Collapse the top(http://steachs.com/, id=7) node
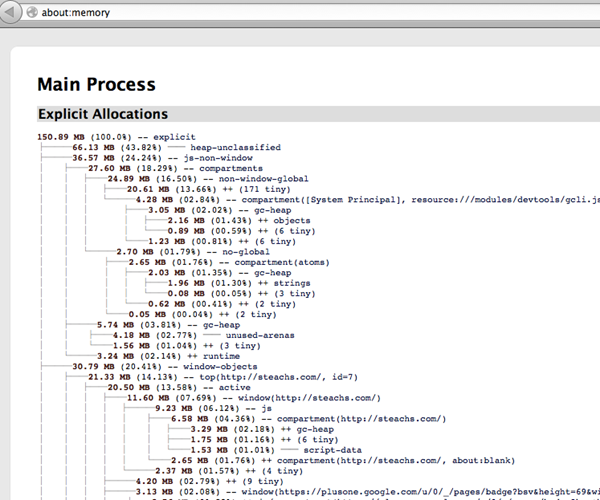The height and width of the screenshot is (500, 600). [x=223, y=377]
